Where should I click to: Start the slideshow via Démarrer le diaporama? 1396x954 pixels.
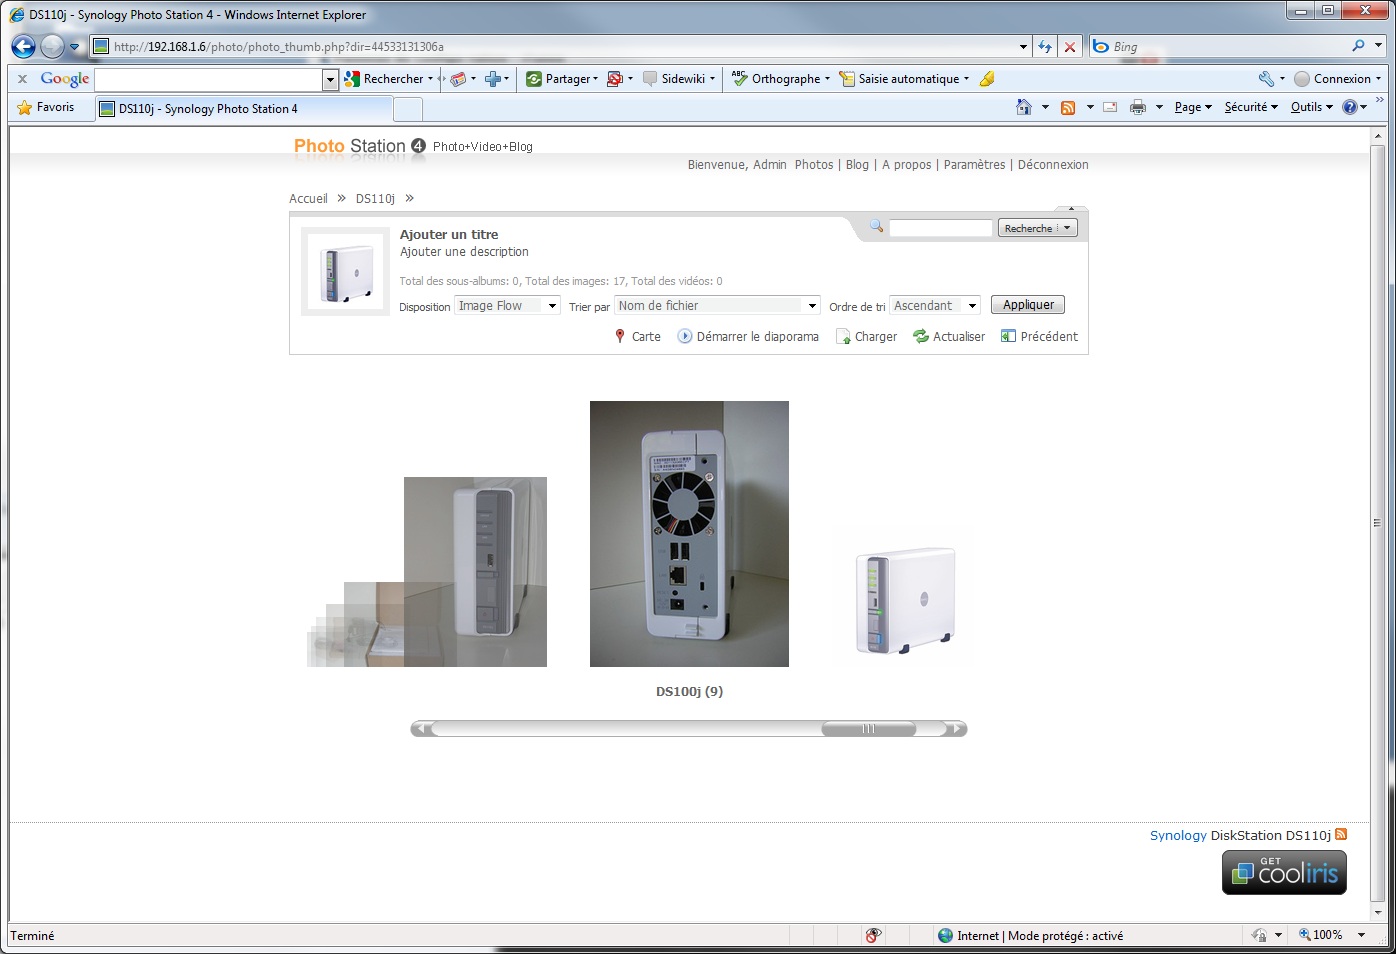click(x=748, y=336)
